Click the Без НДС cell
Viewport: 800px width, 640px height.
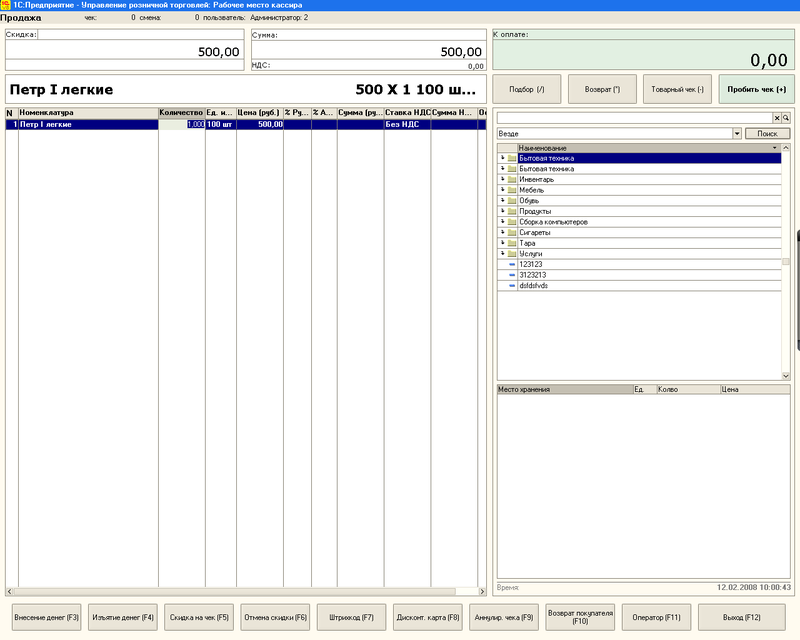[x=407, y=125]
